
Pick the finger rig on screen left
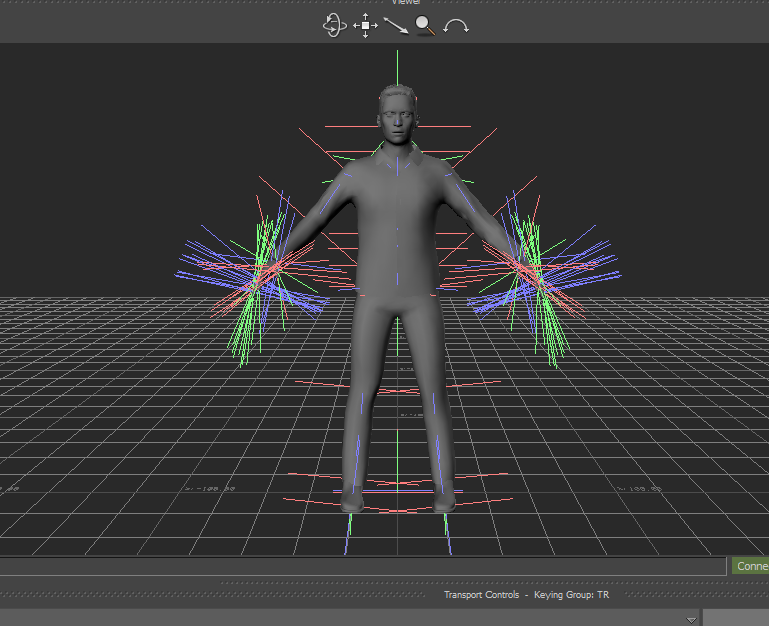[x=262, y=277]
